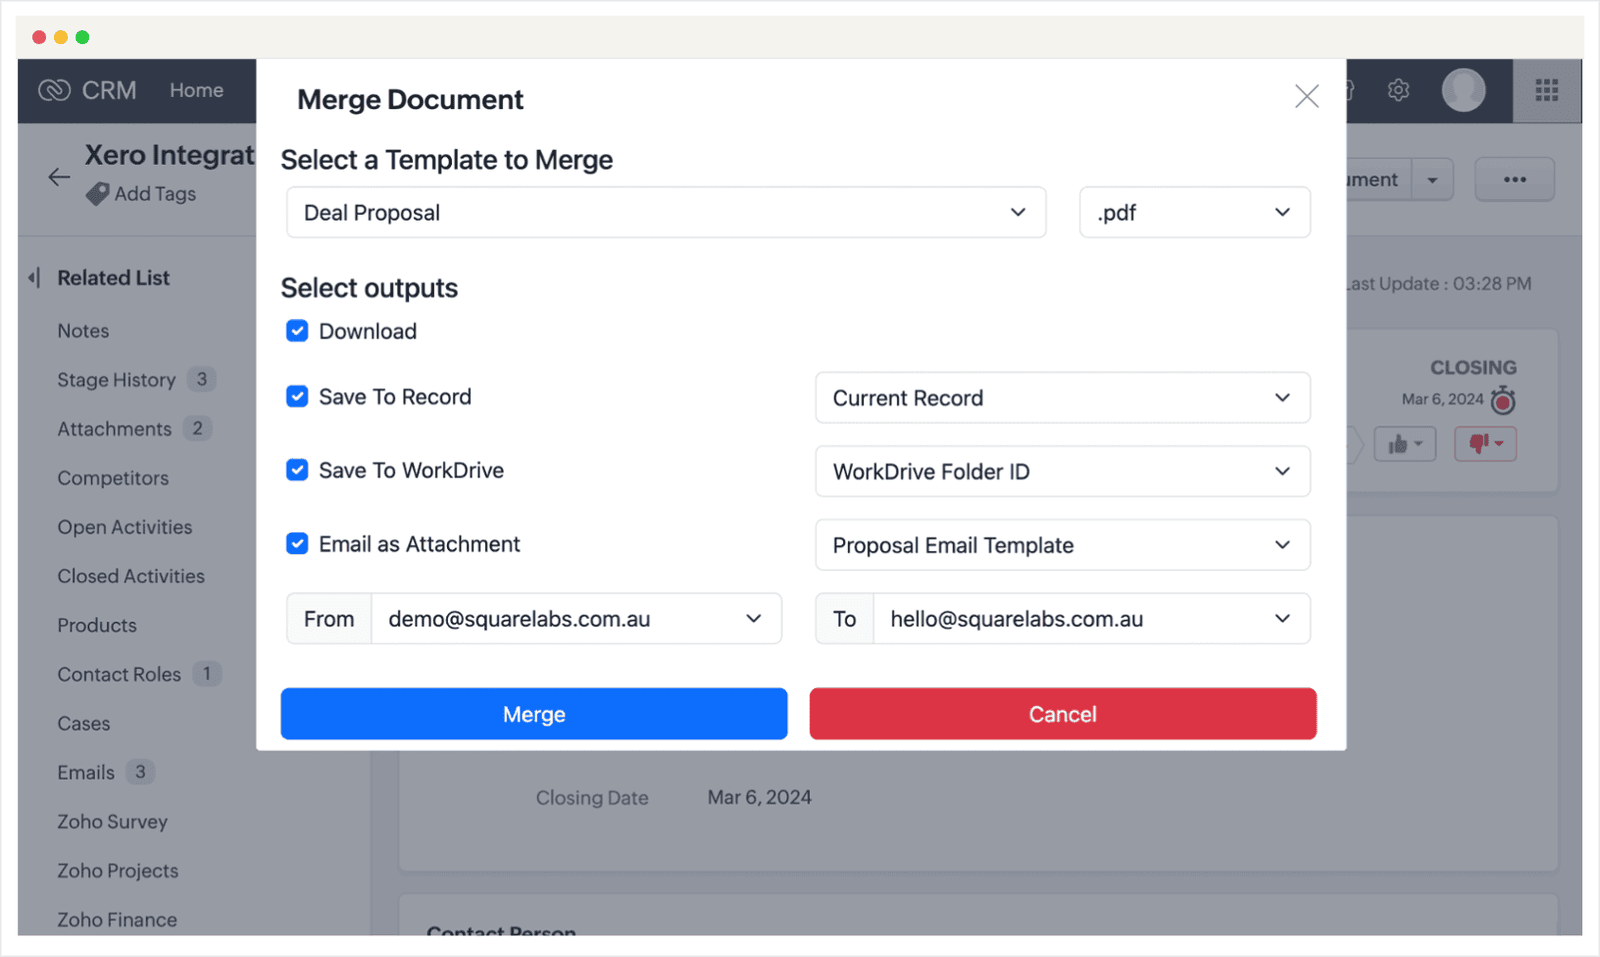
Task: Toggle the Save To WorkDrive checkbox
Action: pos(297,470)
